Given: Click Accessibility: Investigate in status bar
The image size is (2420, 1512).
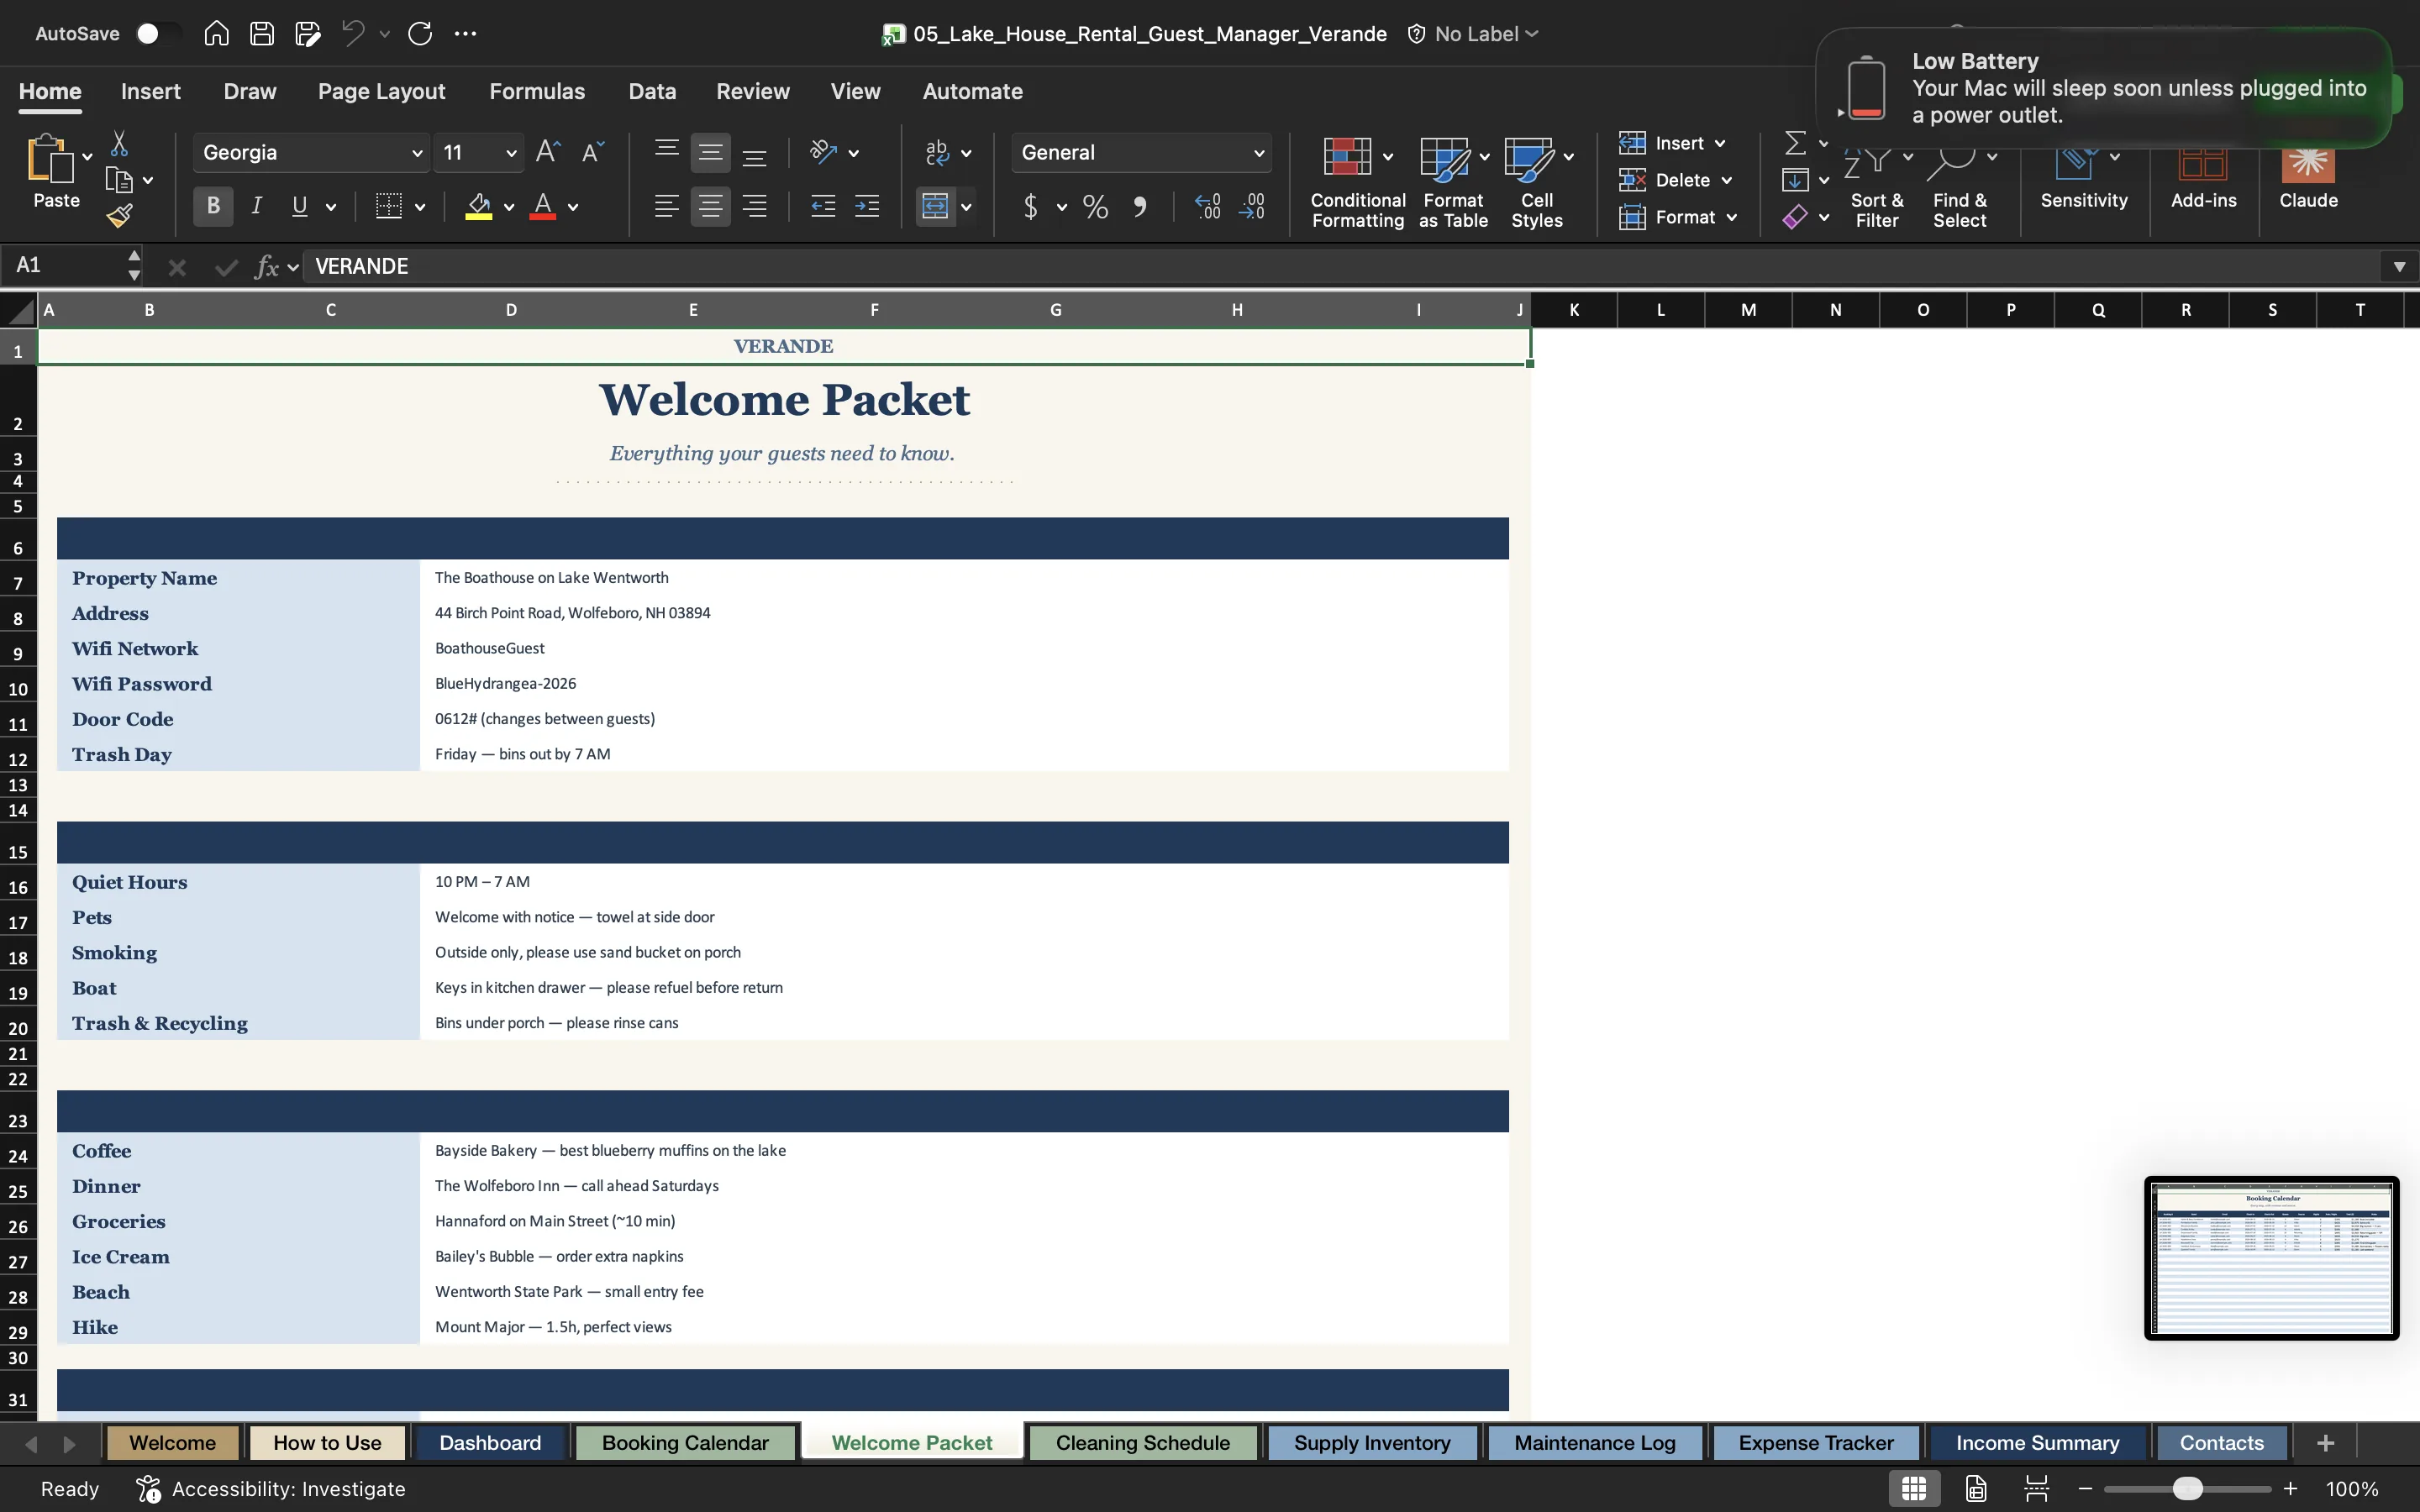Looking at the screenshot, I should point(271,1488).
